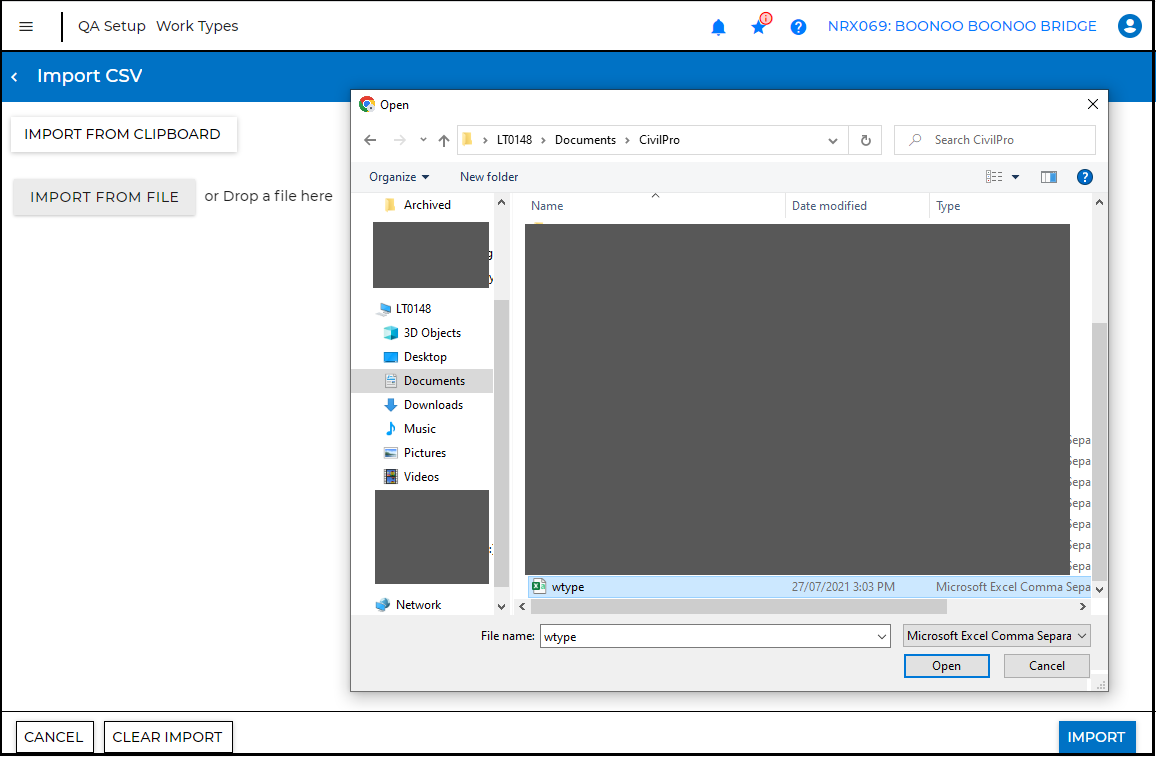
Task: Open user account profile icon
Action: pyautogui.click(x=1129, y=27)
